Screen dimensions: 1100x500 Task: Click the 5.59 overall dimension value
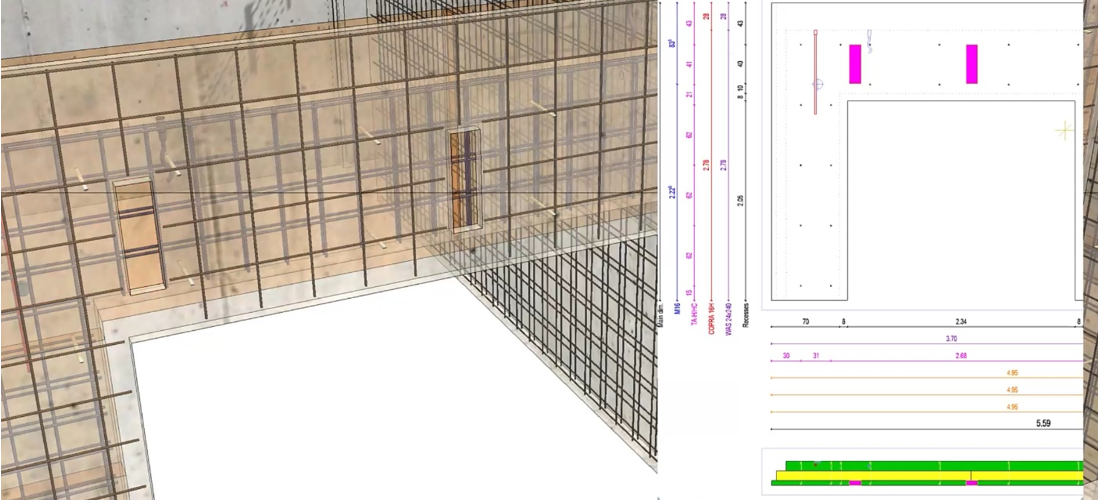[x=1042, y=423]
